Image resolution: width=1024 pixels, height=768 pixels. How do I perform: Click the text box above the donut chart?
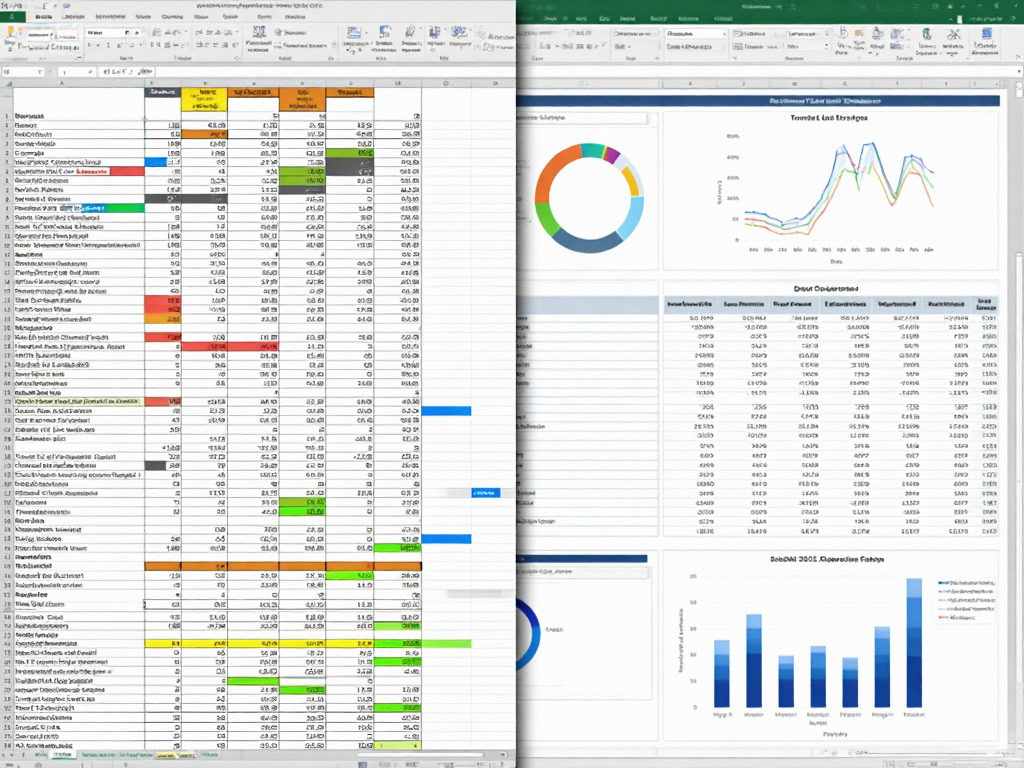point(582,118)
